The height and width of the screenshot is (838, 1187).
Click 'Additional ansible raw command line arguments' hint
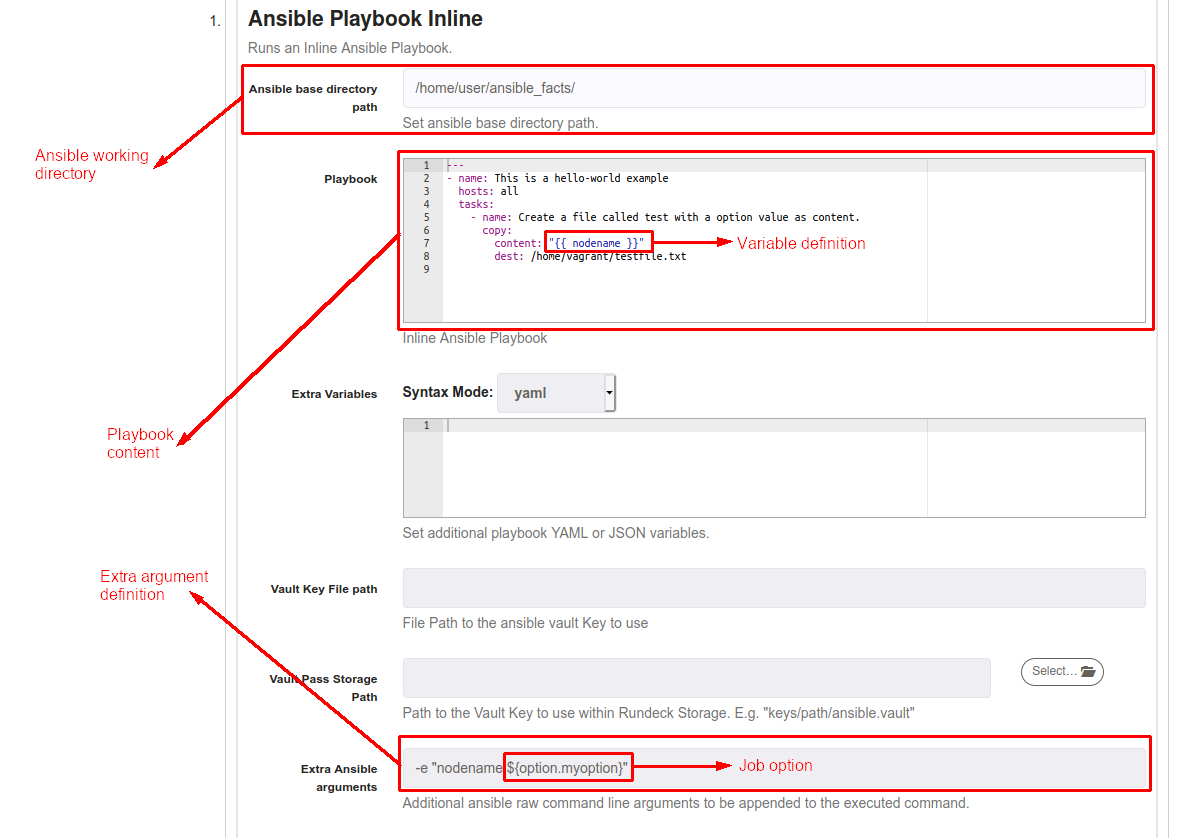point(686,803)
